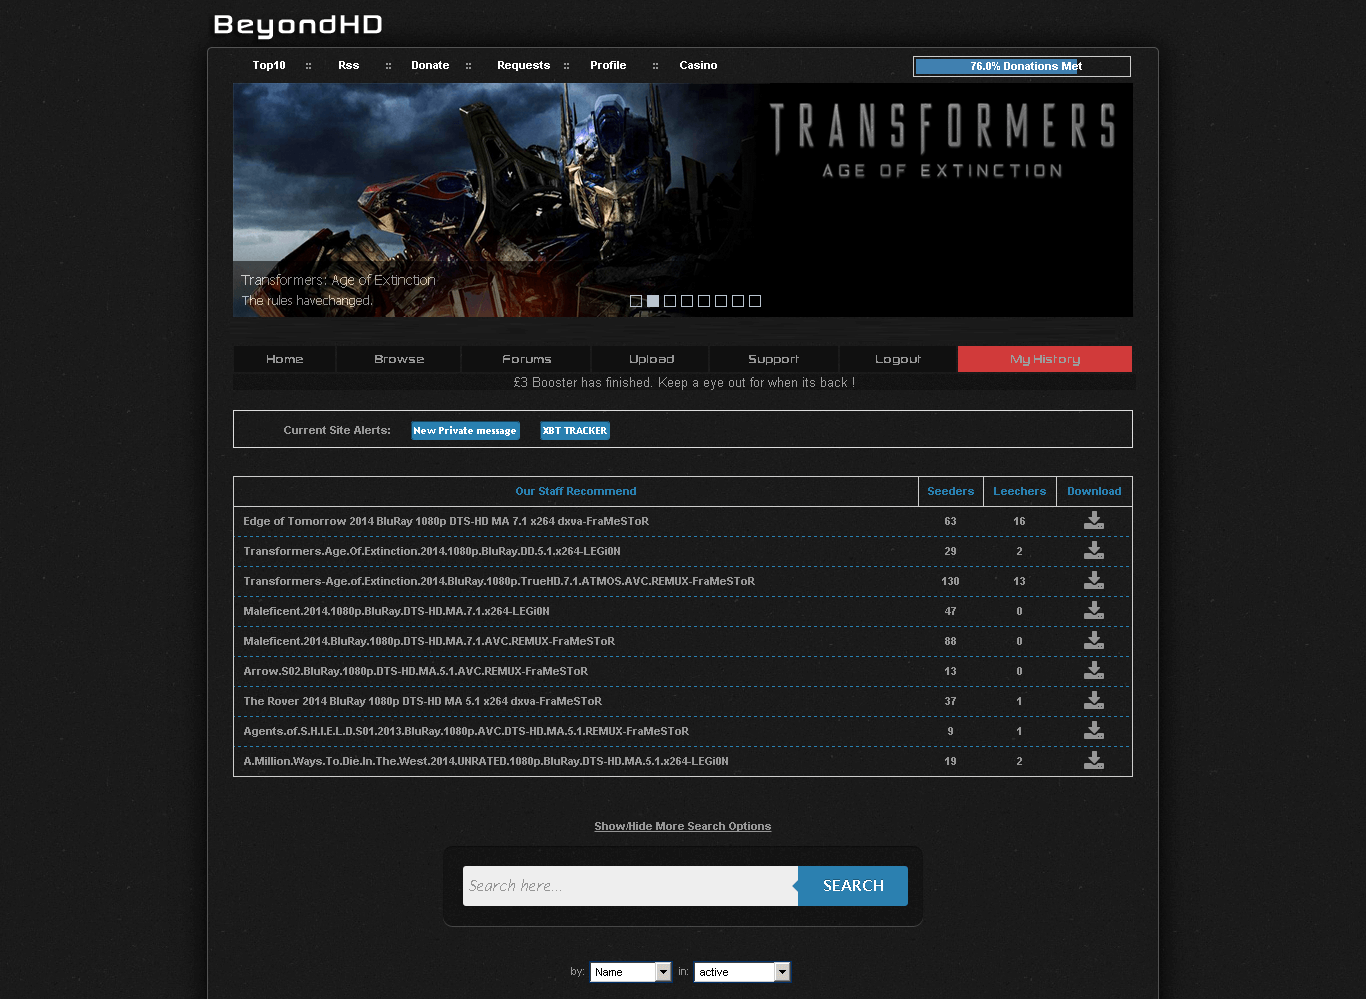View the Profile page
The image size is (1366, 999).
[x=608, y=65]
